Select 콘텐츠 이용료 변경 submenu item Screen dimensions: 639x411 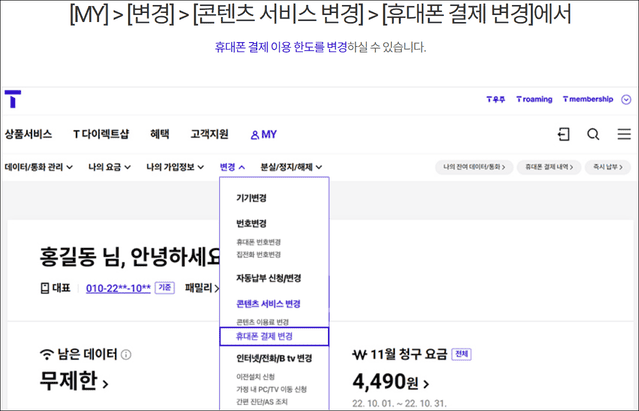click(262, 322)
